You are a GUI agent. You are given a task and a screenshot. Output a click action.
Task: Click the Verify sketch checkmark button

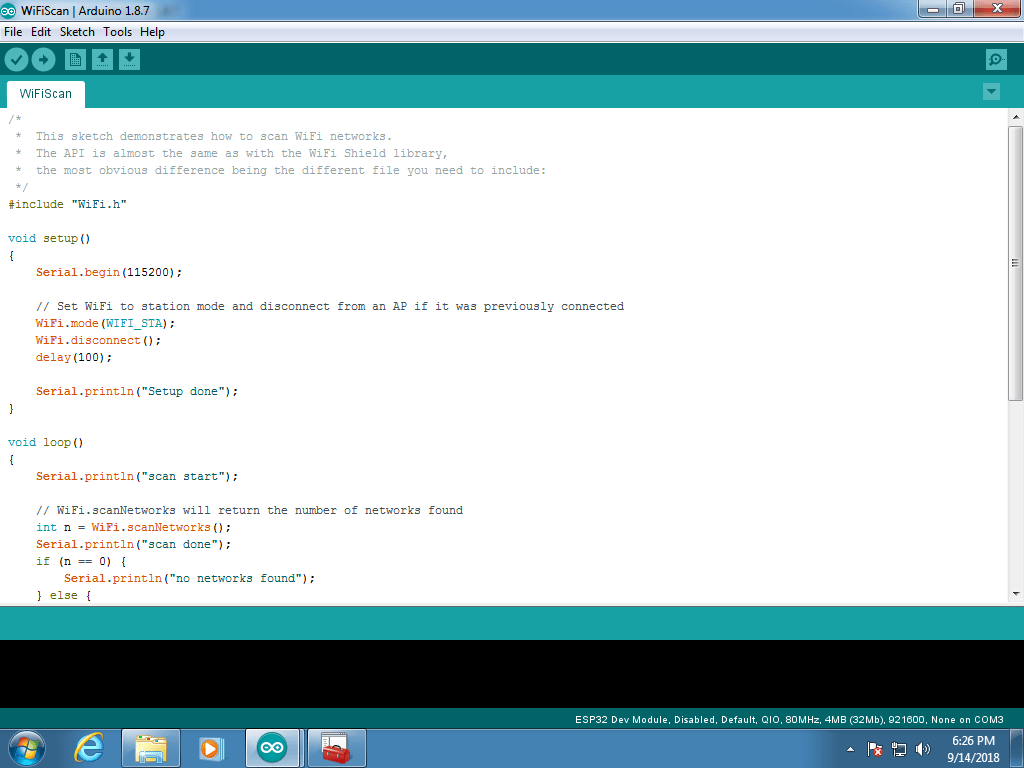click(16, 60)
